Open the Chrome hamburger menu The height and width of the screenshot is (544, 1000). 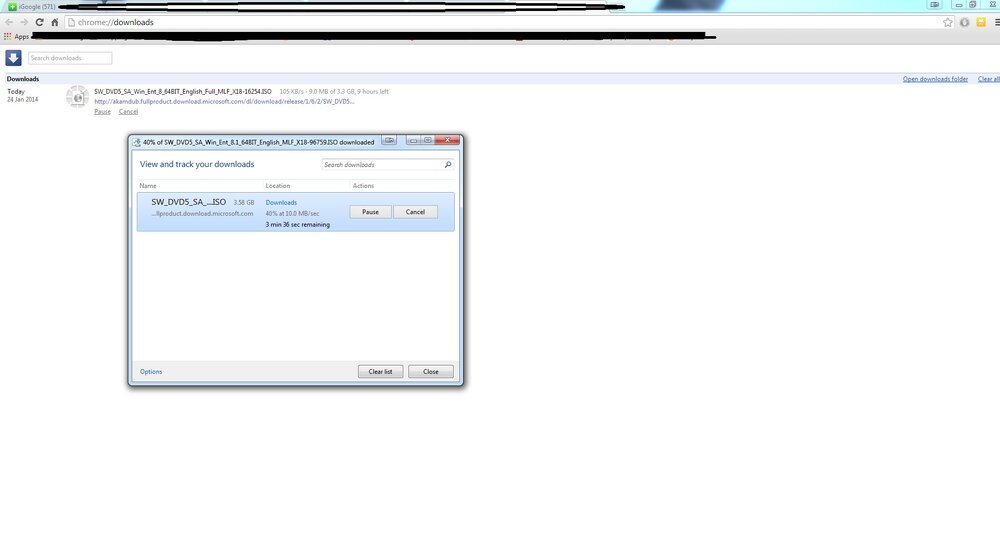tap(996, 22)
